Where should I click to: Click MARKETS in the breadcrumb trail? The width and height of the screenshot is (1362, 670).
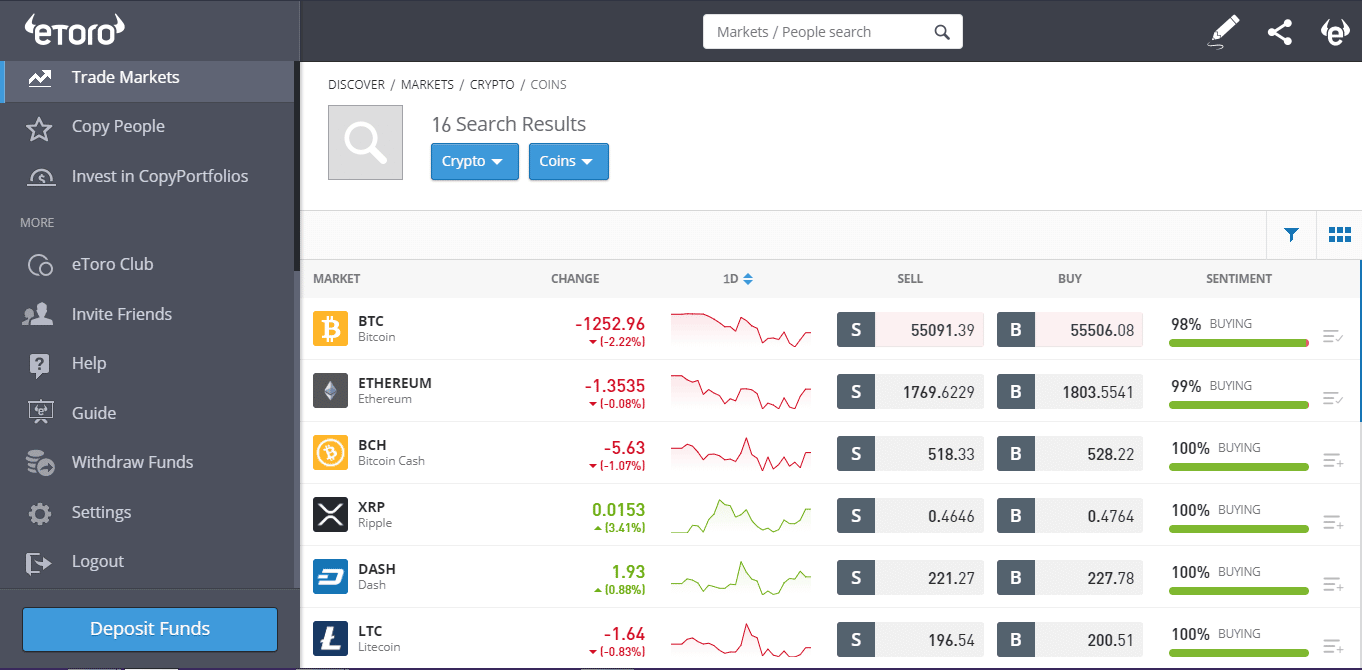427,84
